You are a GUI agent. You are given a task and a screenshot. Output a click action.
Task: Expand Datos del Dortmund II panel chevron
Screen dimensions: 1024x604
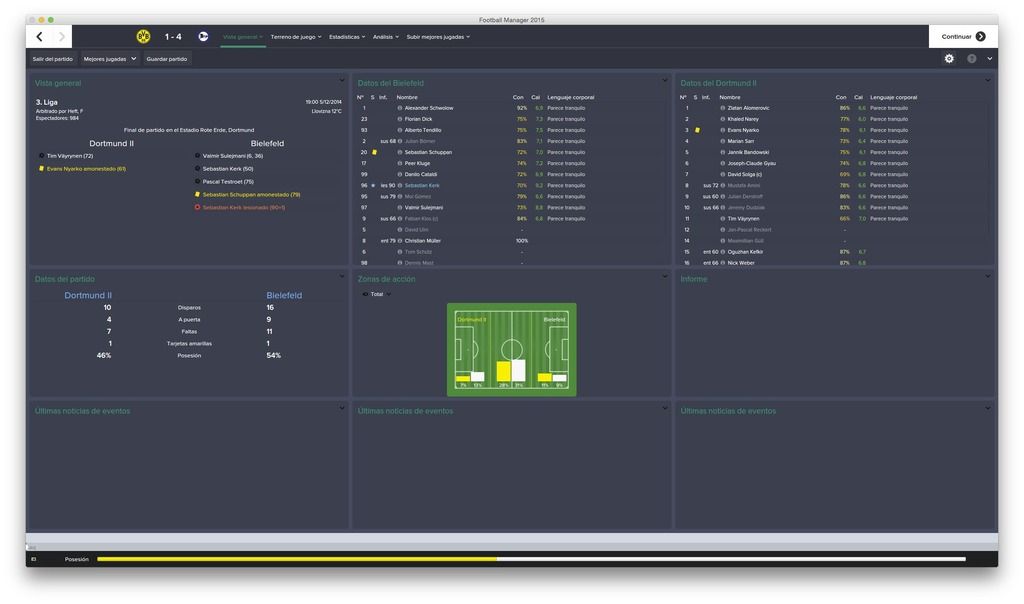[987, 81]
